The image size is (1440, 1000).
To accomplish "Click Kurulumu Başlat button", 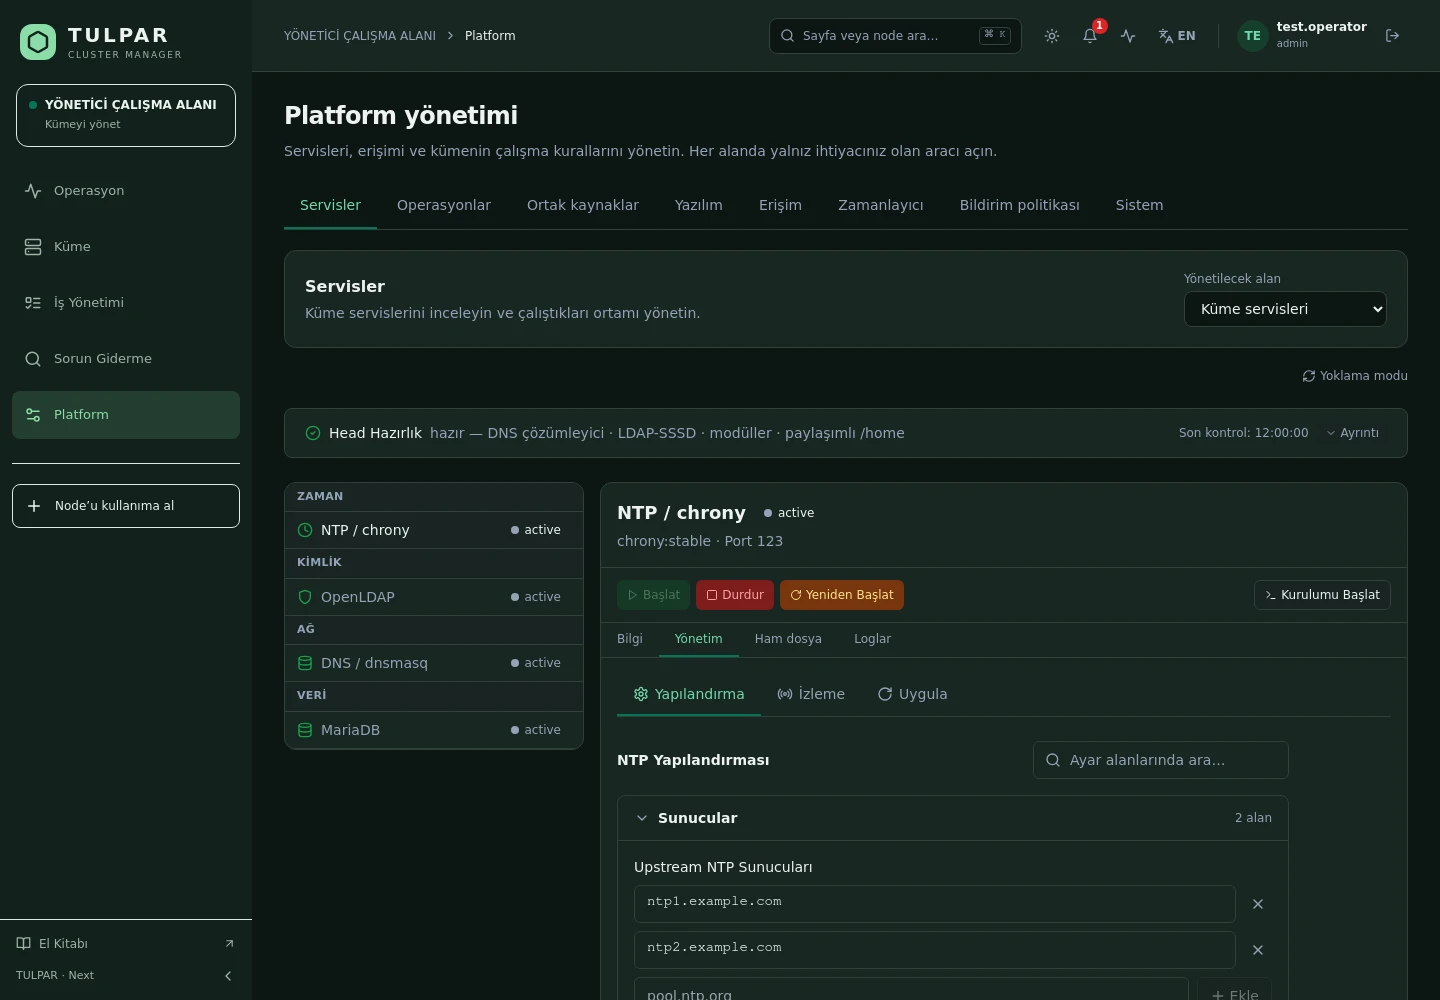I will tap(1322, 595).
